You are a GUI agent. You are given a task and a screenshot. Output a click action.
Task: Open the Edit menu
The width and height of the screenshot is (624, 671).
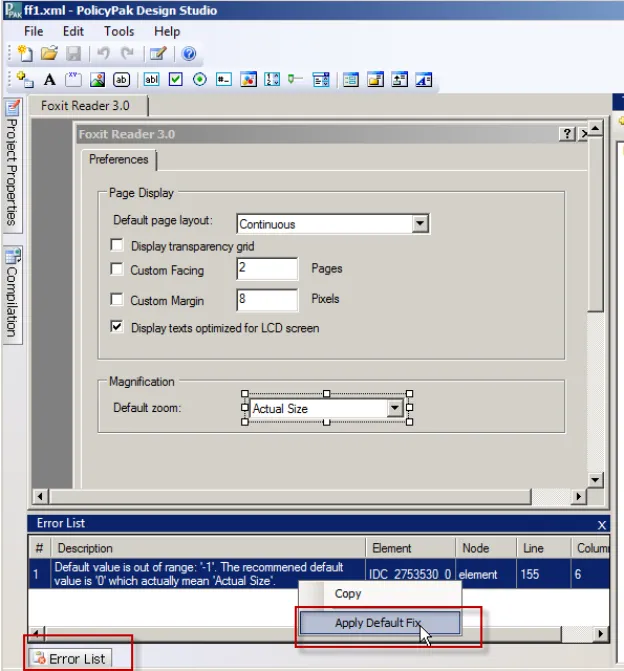tap(73, 31)
